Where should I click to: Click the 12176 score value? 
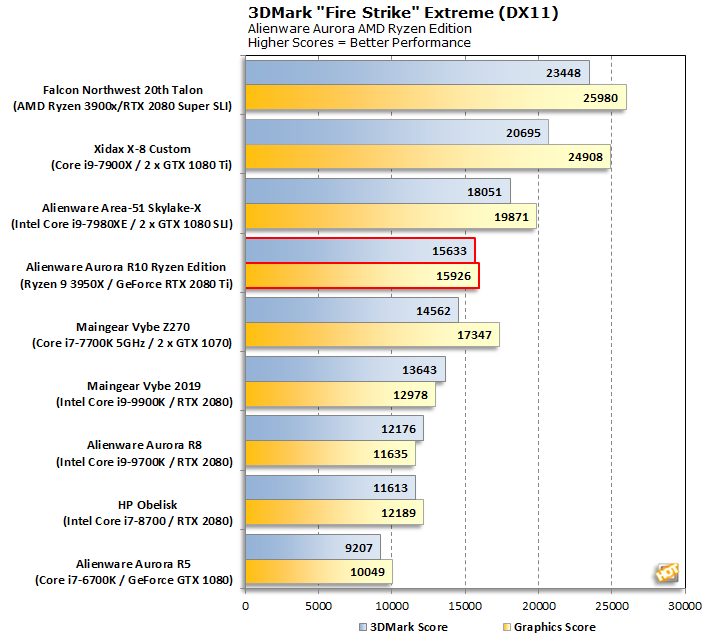398,429
